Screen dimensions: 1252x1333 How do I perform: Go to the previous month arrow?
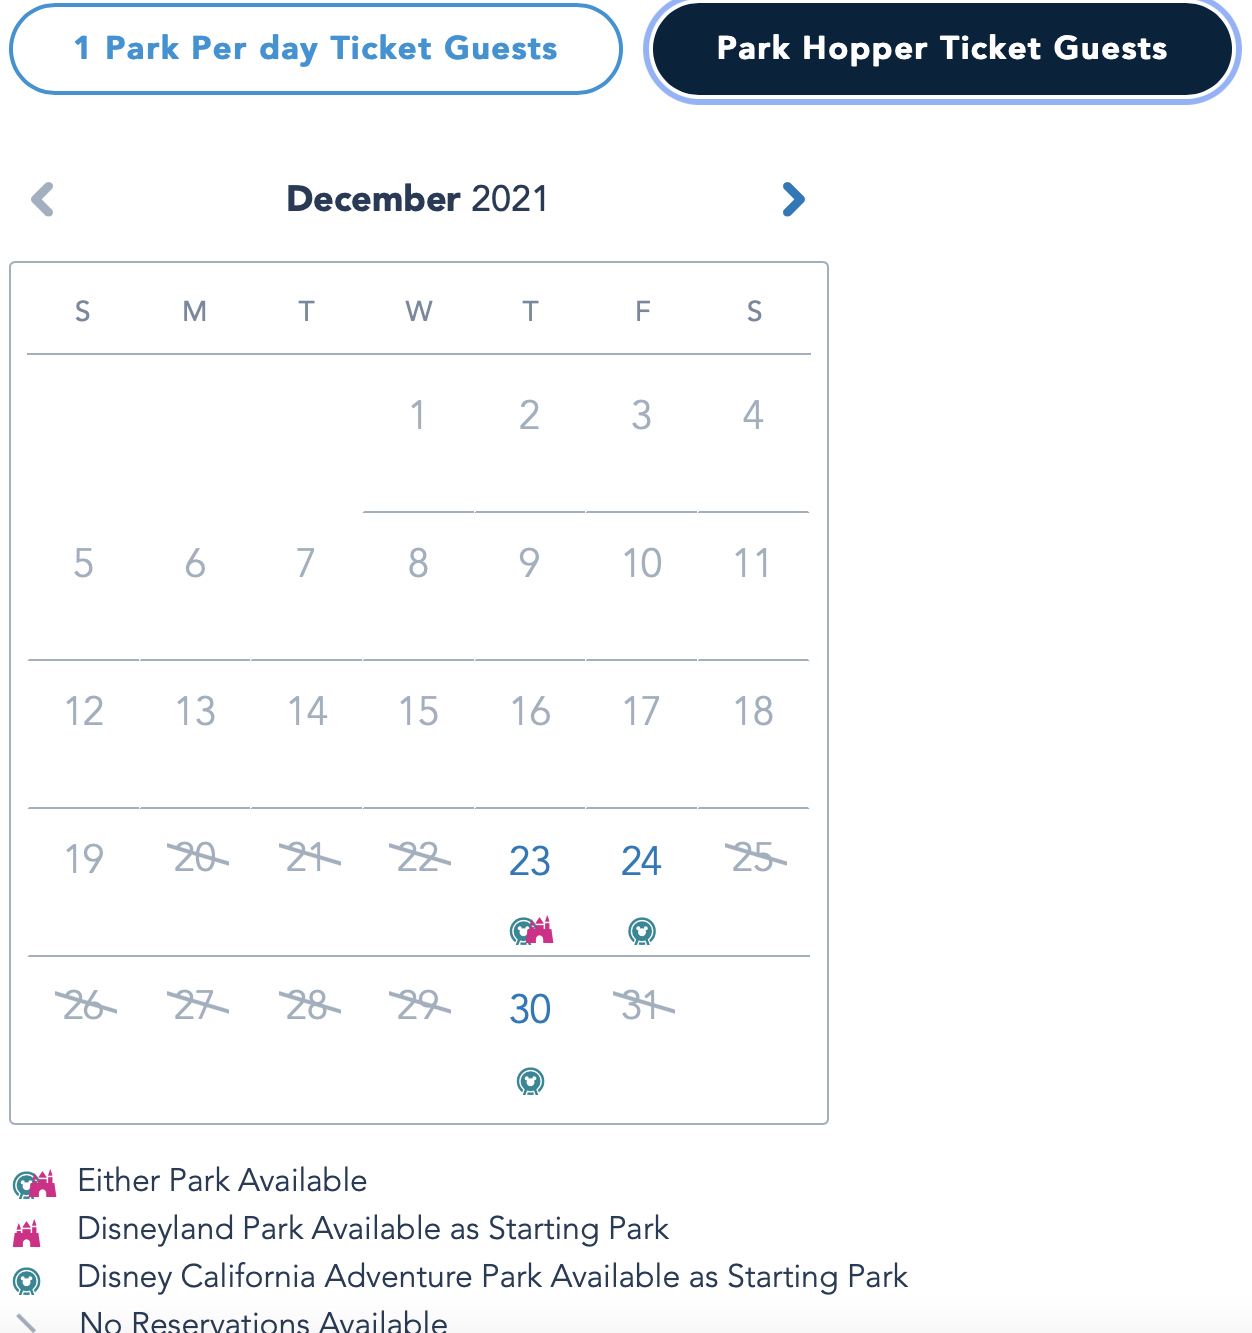[42, 199]
